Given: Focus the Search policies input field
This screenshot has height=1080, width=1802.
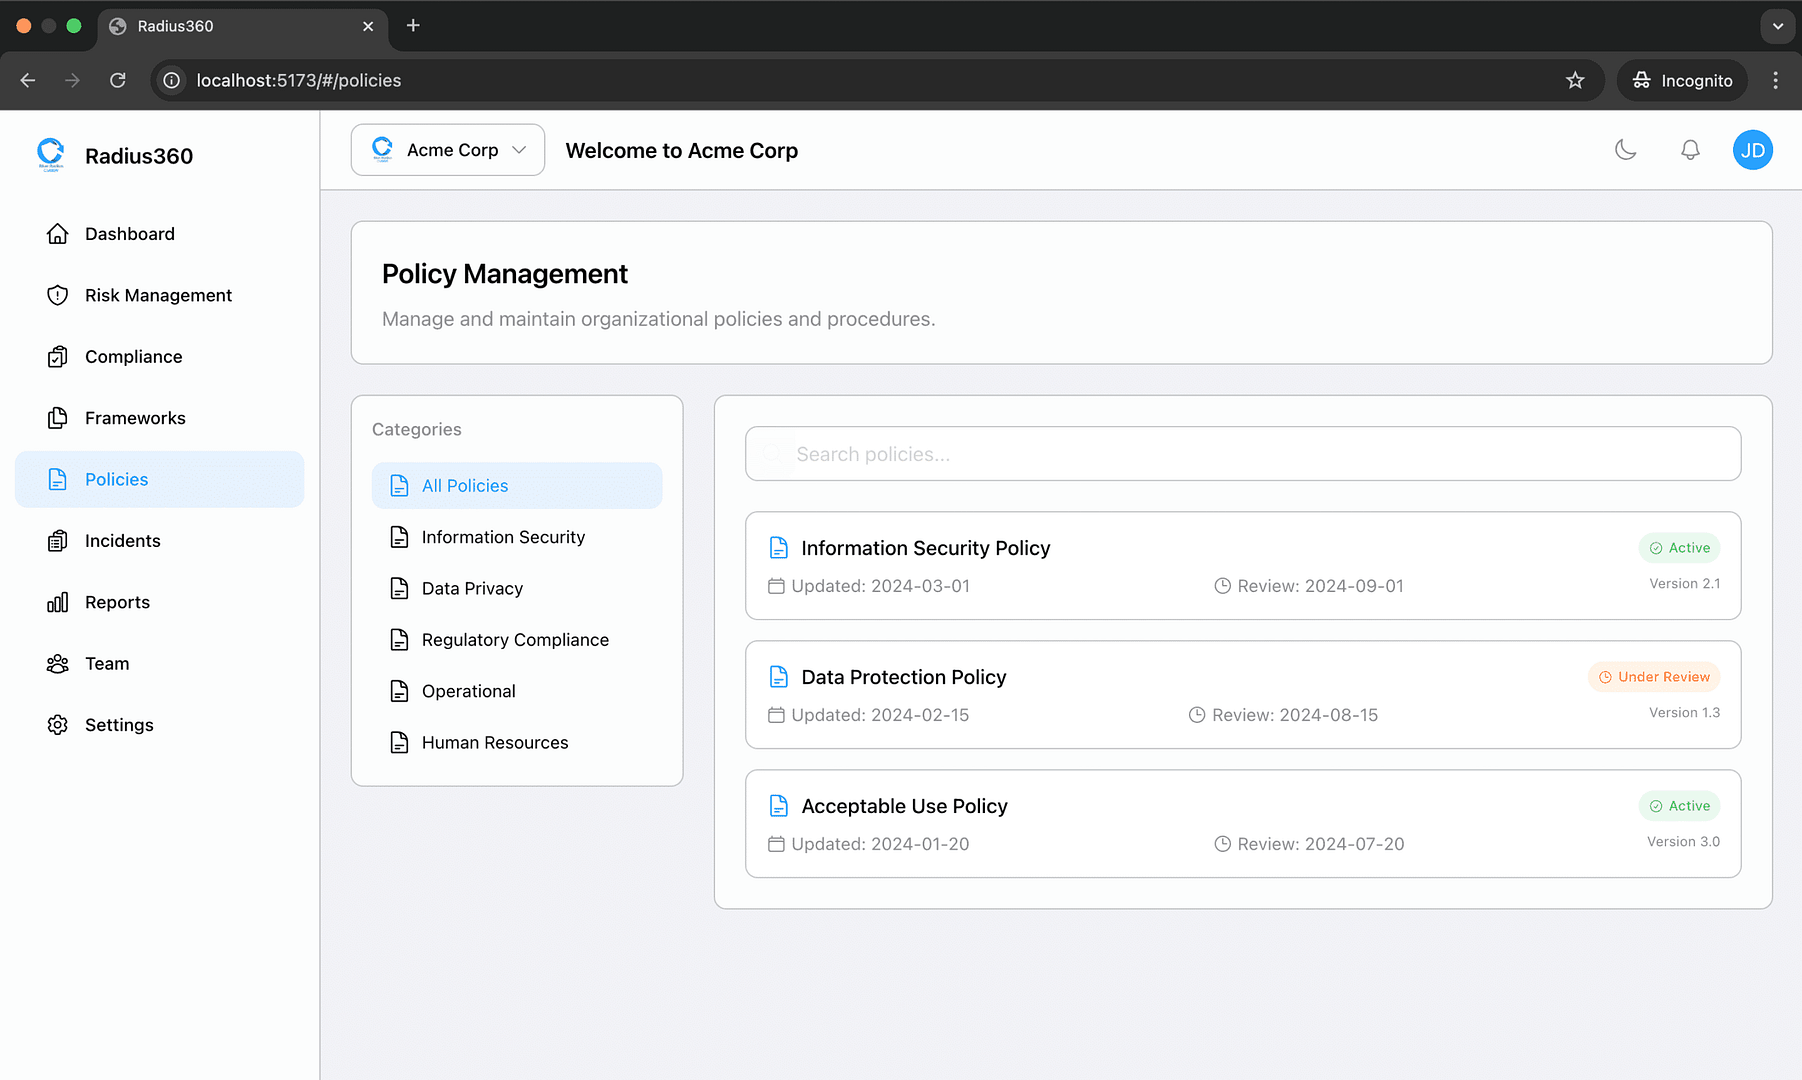Looking at the screenshot, I should pos(1243,454).
